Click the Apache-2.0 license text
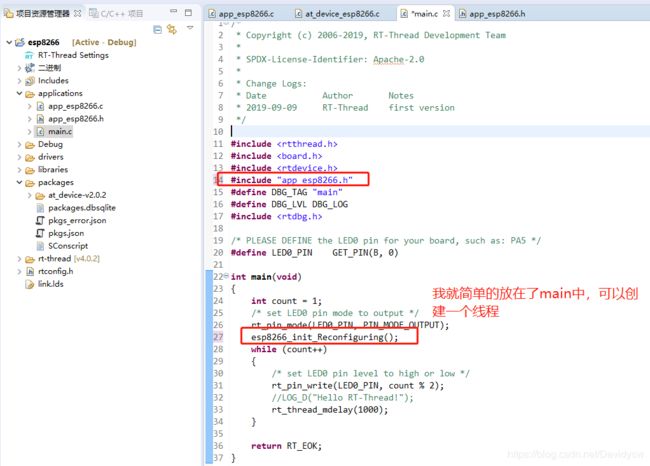This screenshot has height=466, width=650. (x=398, y=59)
